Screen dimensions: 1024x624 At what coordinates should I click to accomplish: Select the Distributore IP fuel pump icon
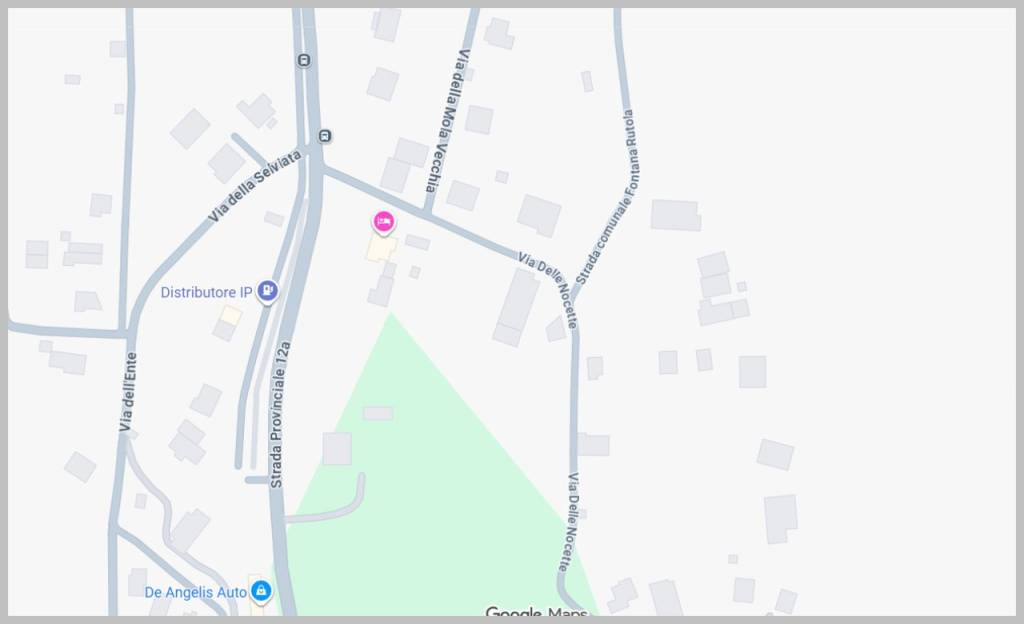coord(267,291)
